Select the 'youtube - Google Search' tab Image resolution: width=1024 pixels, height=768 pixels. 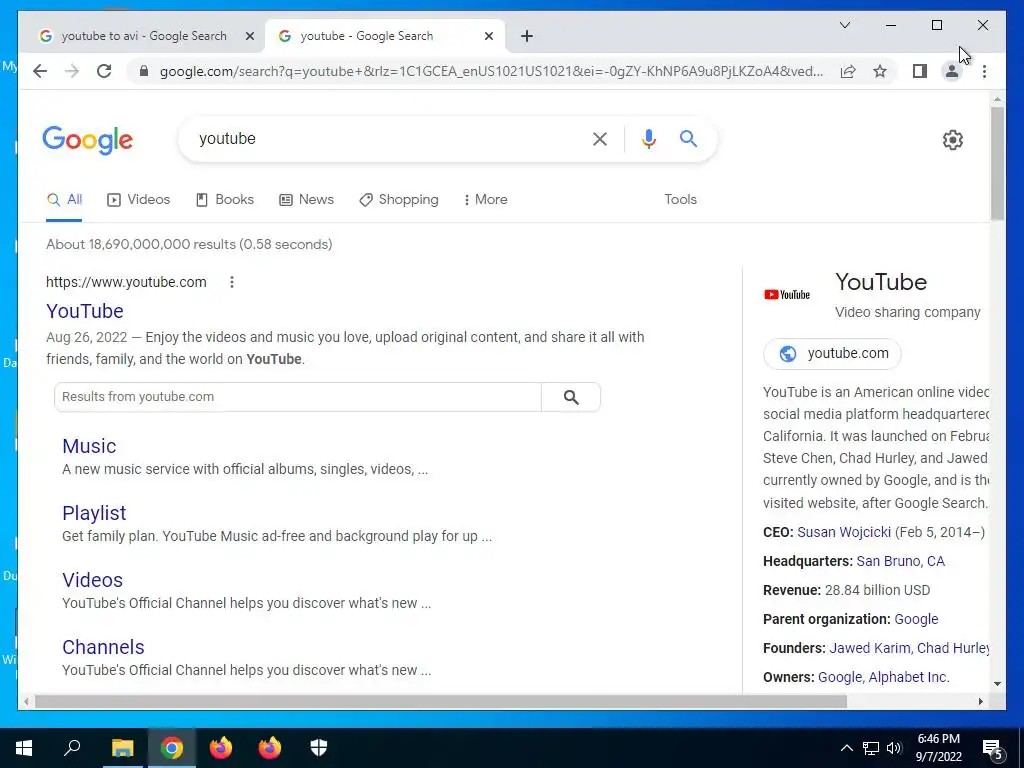click(384, 36)
